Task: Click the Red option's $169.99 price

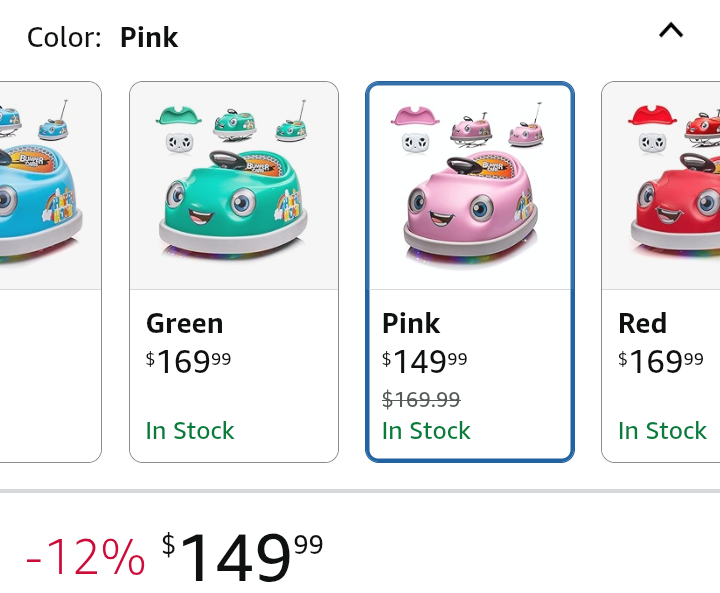Action: (x=661, y=361)
